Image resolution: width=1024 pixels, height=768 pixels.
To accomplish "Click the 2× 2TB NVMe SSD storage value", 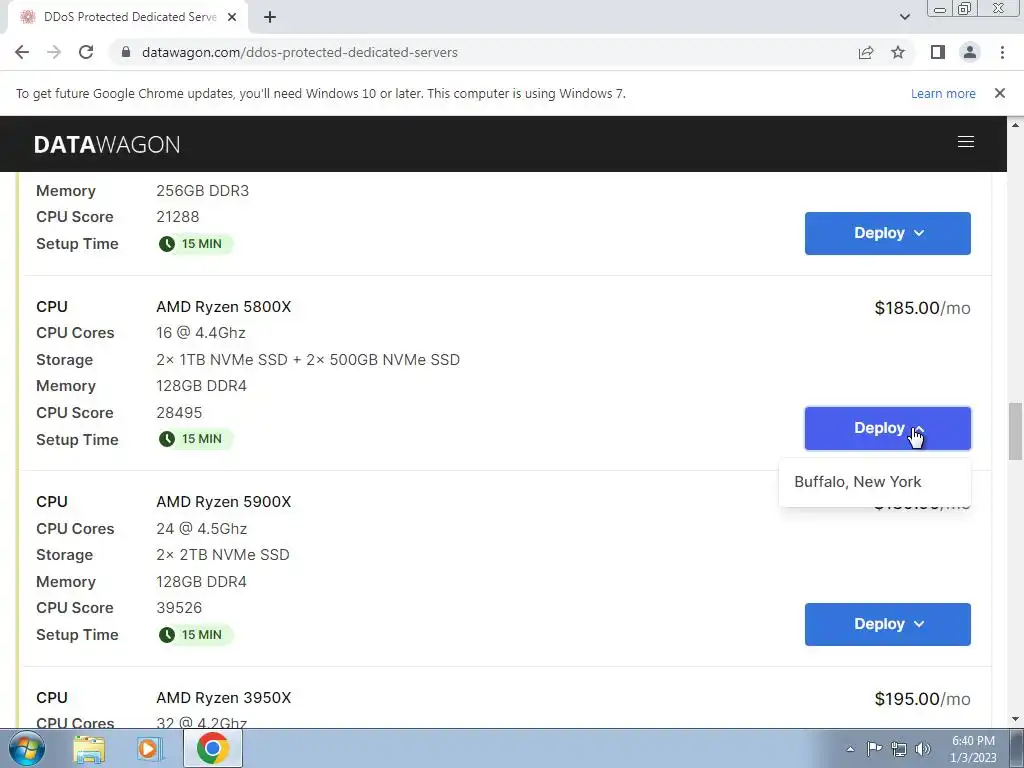I will click(223, 555).
